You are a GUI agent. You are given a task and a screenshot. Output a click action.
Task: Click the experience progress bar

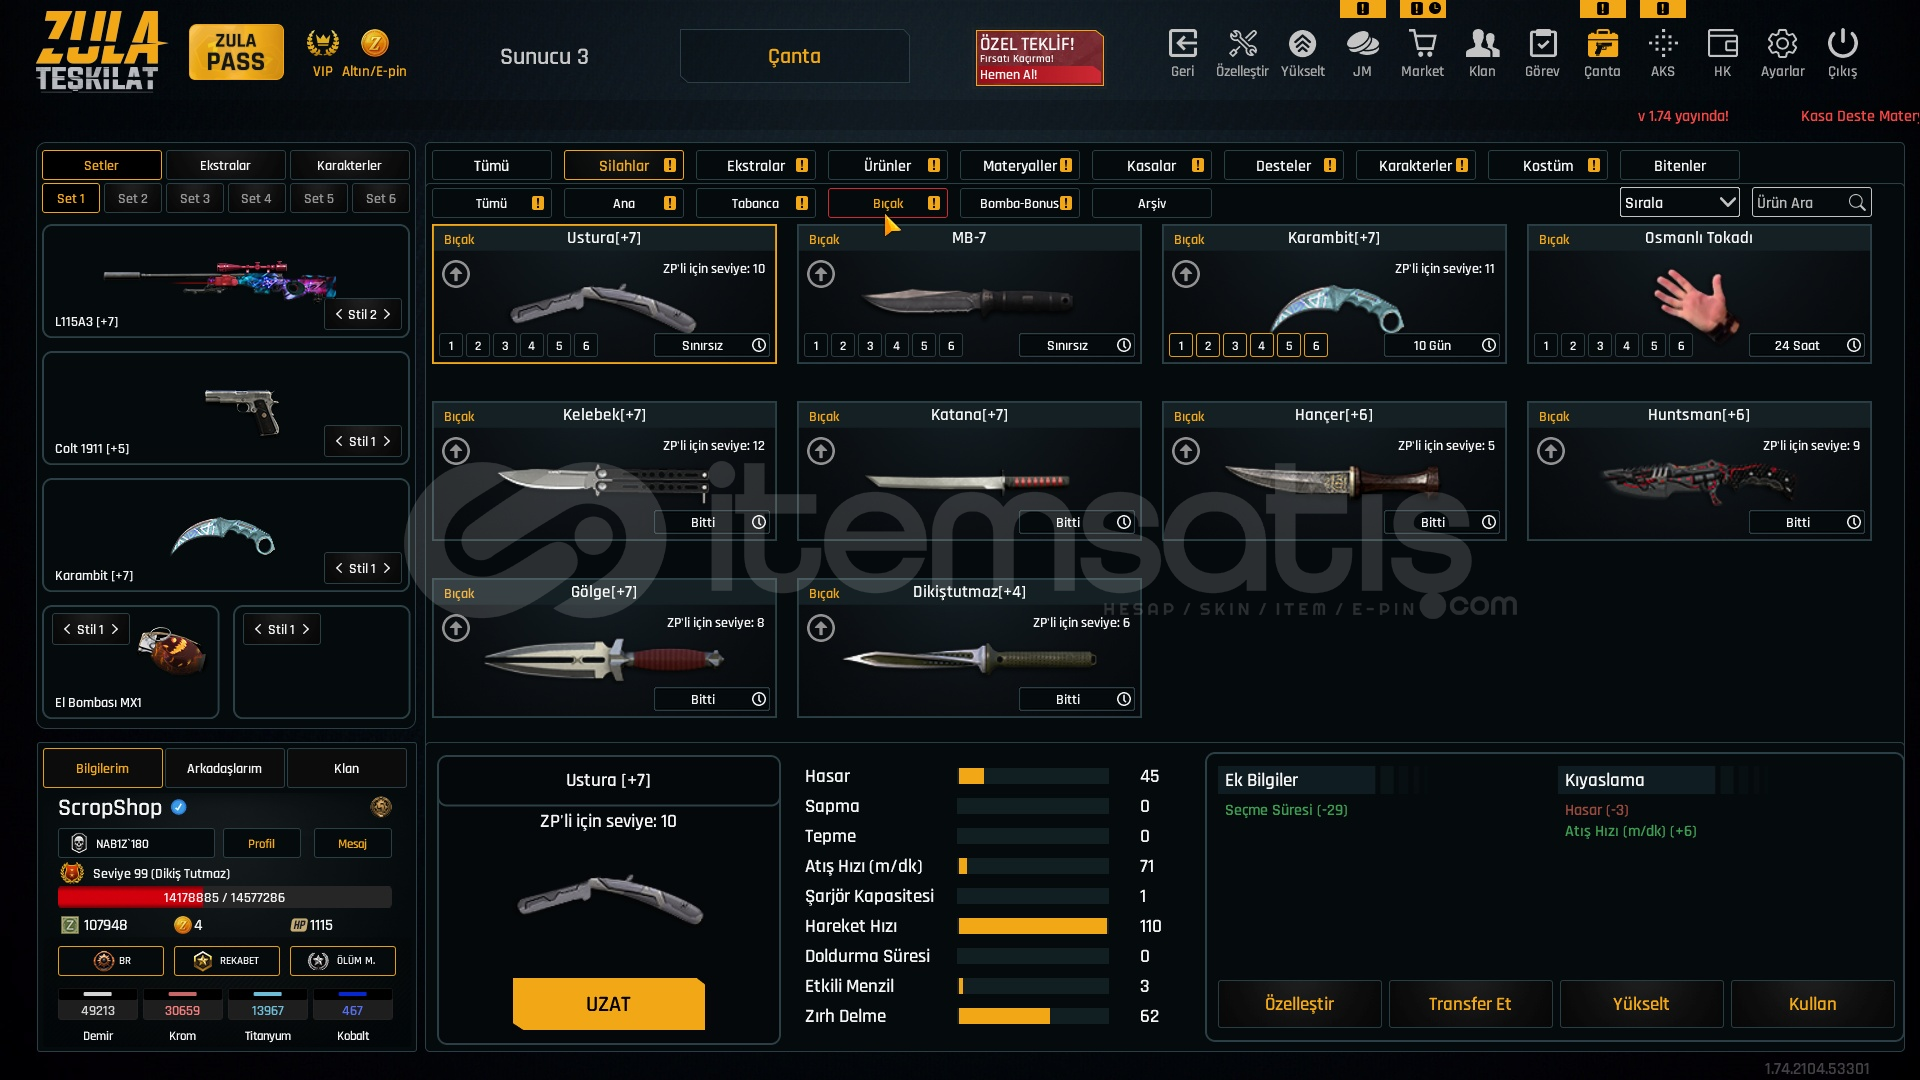(225, 898)
